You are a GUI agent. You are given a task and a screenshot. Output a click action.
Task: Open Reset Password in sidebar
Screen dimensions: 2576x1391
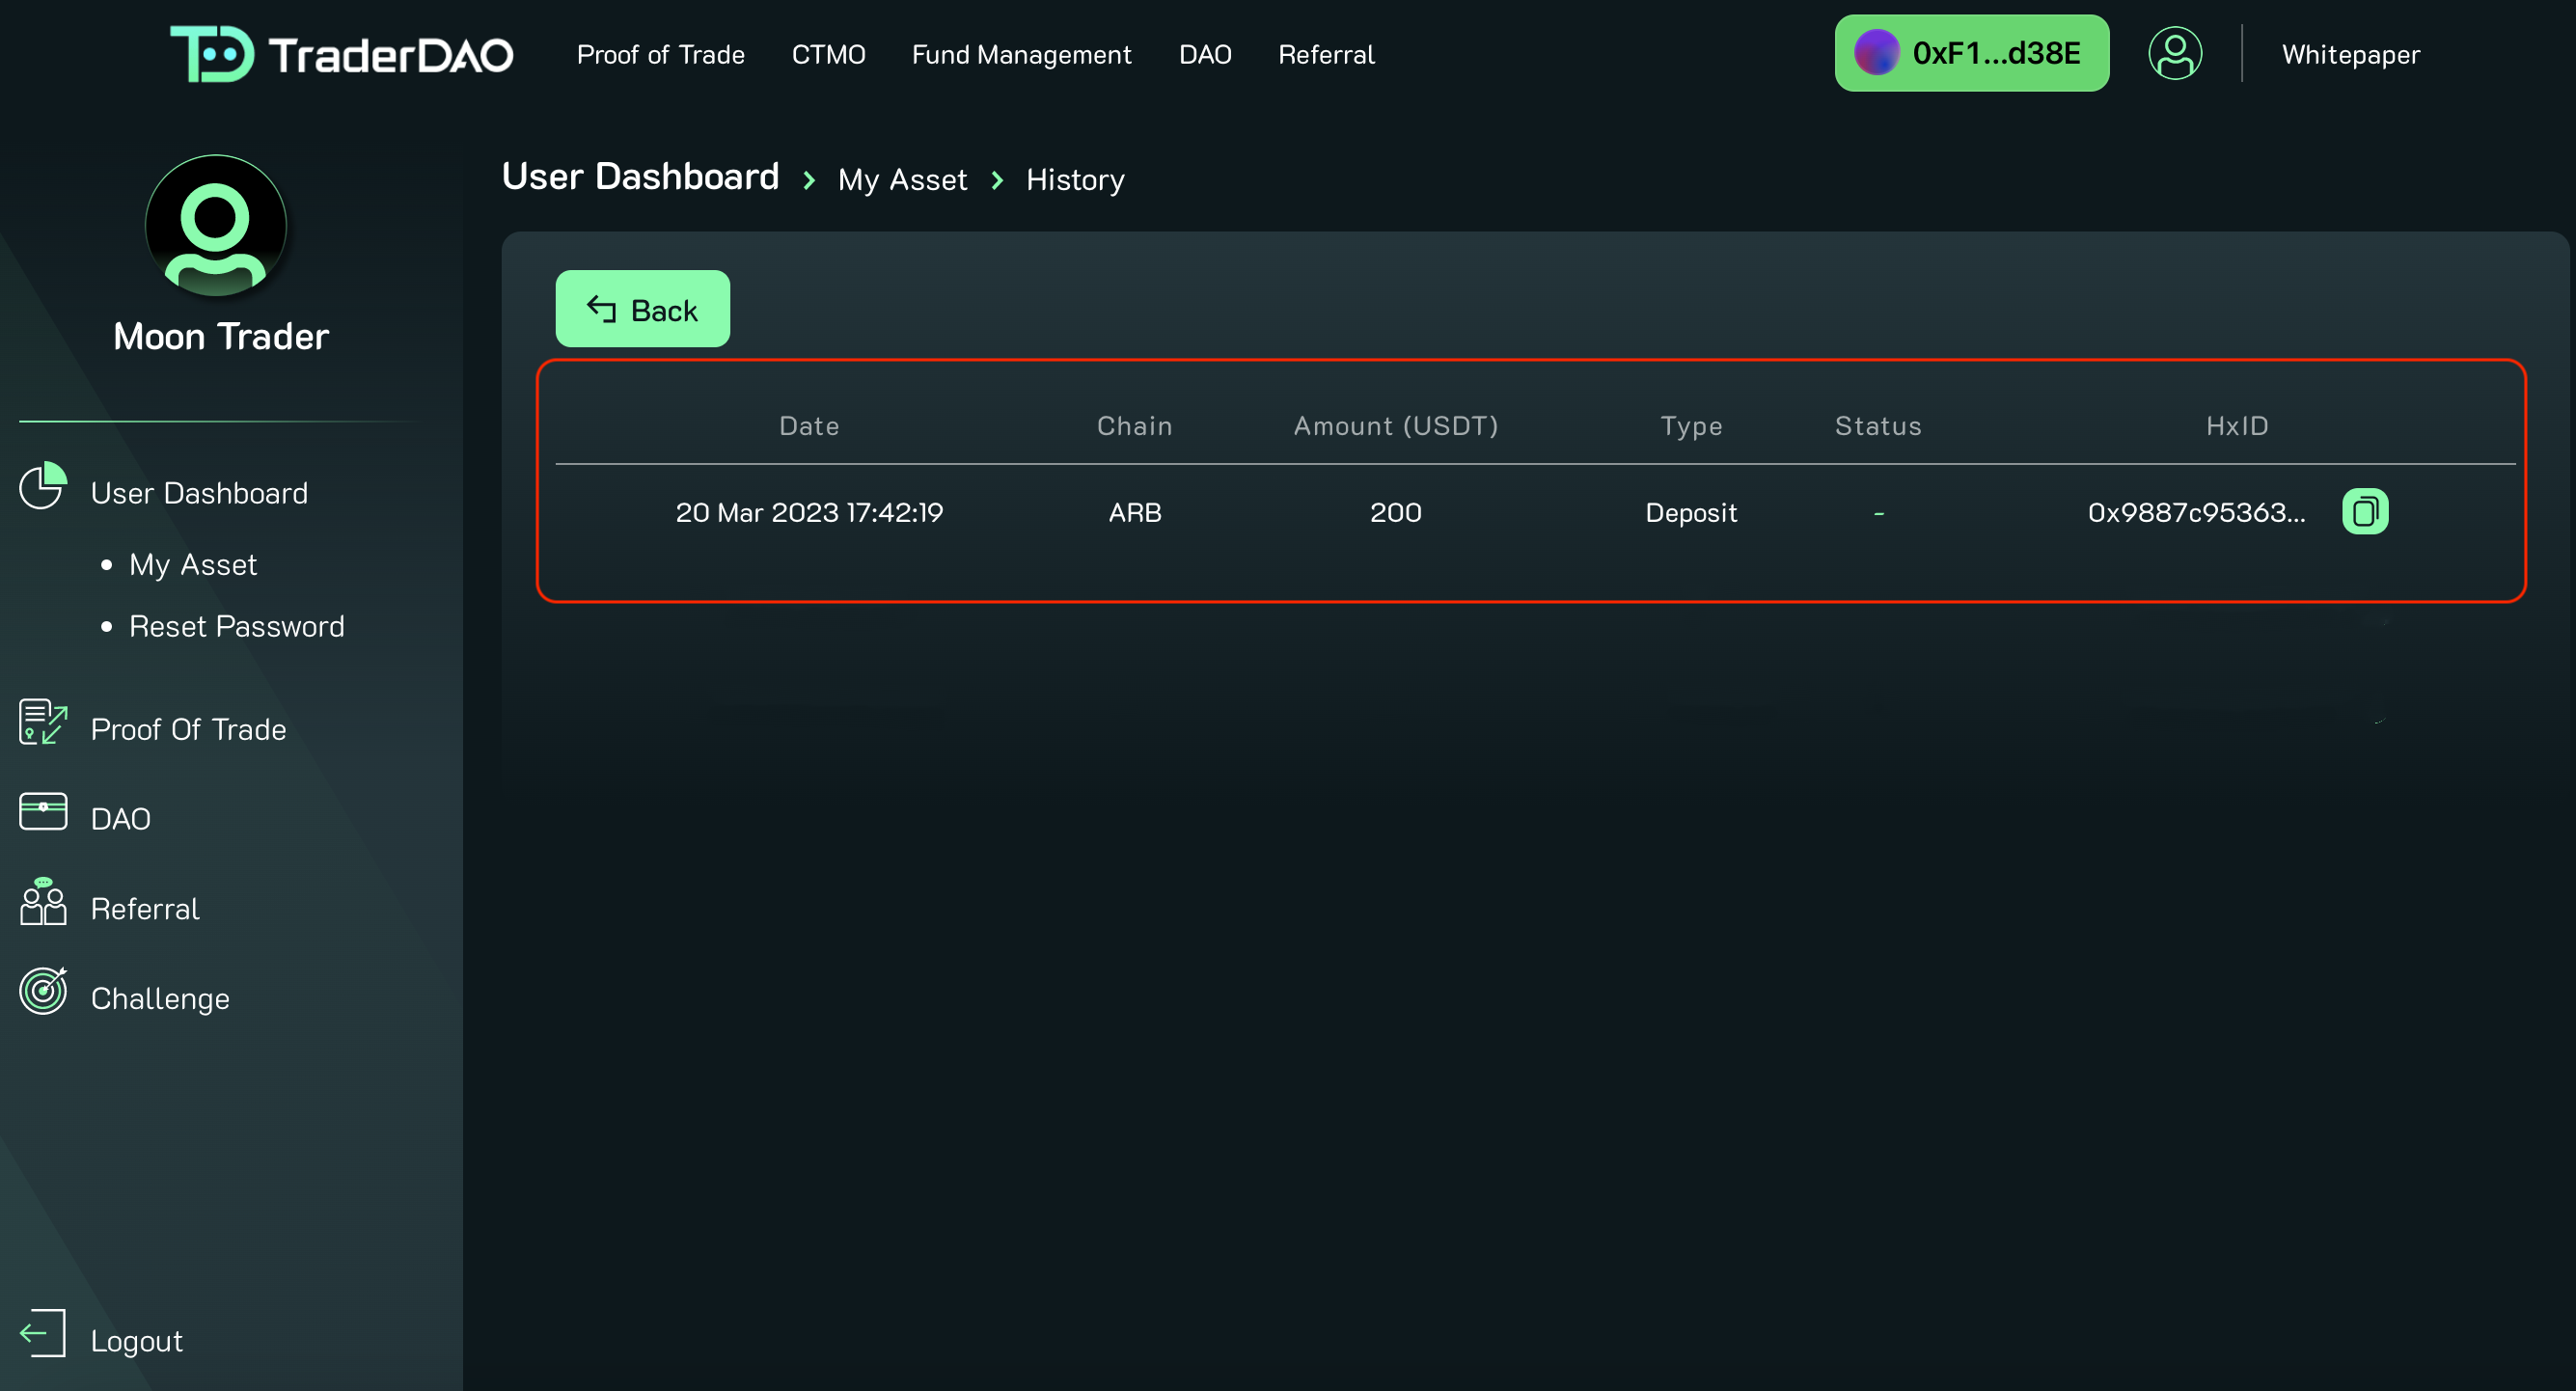236,627
